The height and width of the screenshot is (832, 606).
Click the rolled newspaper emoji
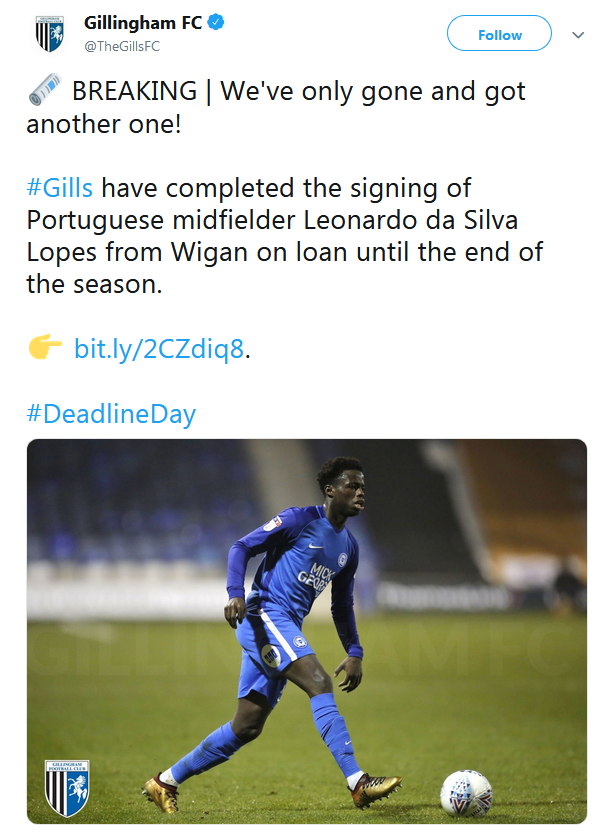tap(44, 92)
